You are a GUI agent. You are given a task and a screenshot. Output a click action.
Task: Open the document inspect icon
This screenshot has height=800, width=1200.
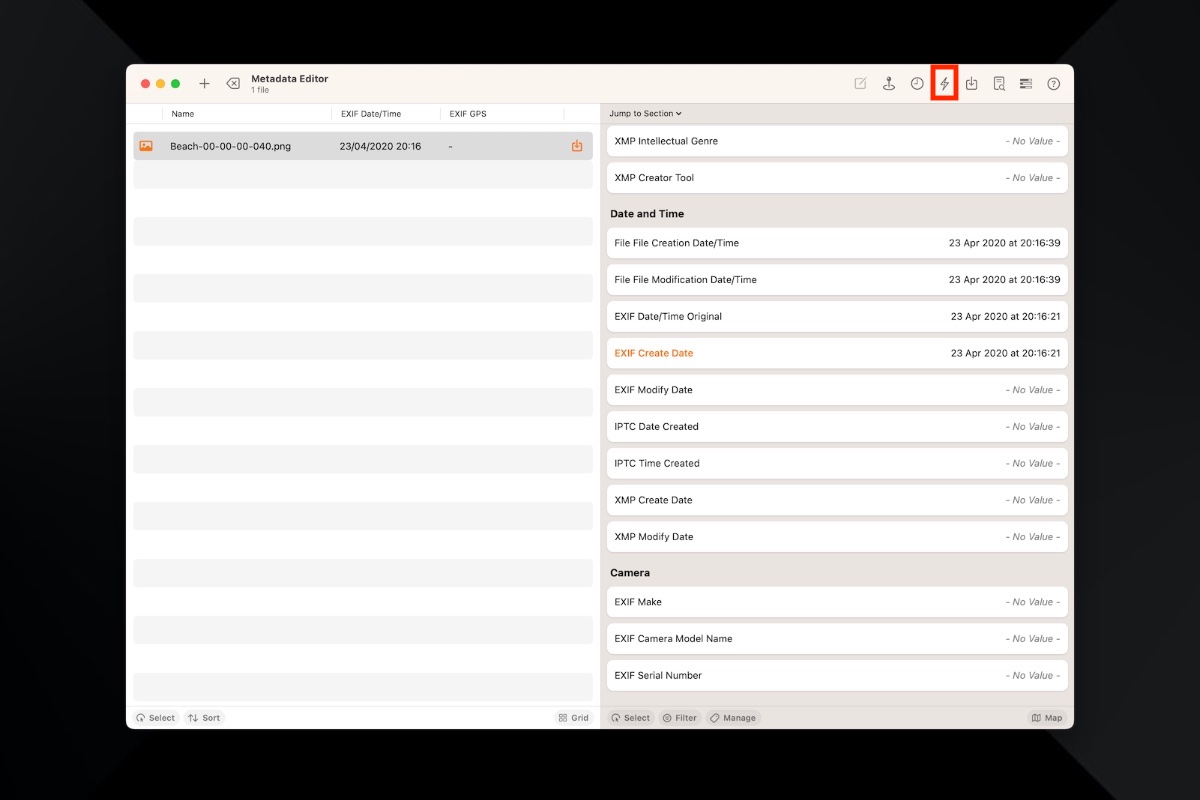point(999,84)
